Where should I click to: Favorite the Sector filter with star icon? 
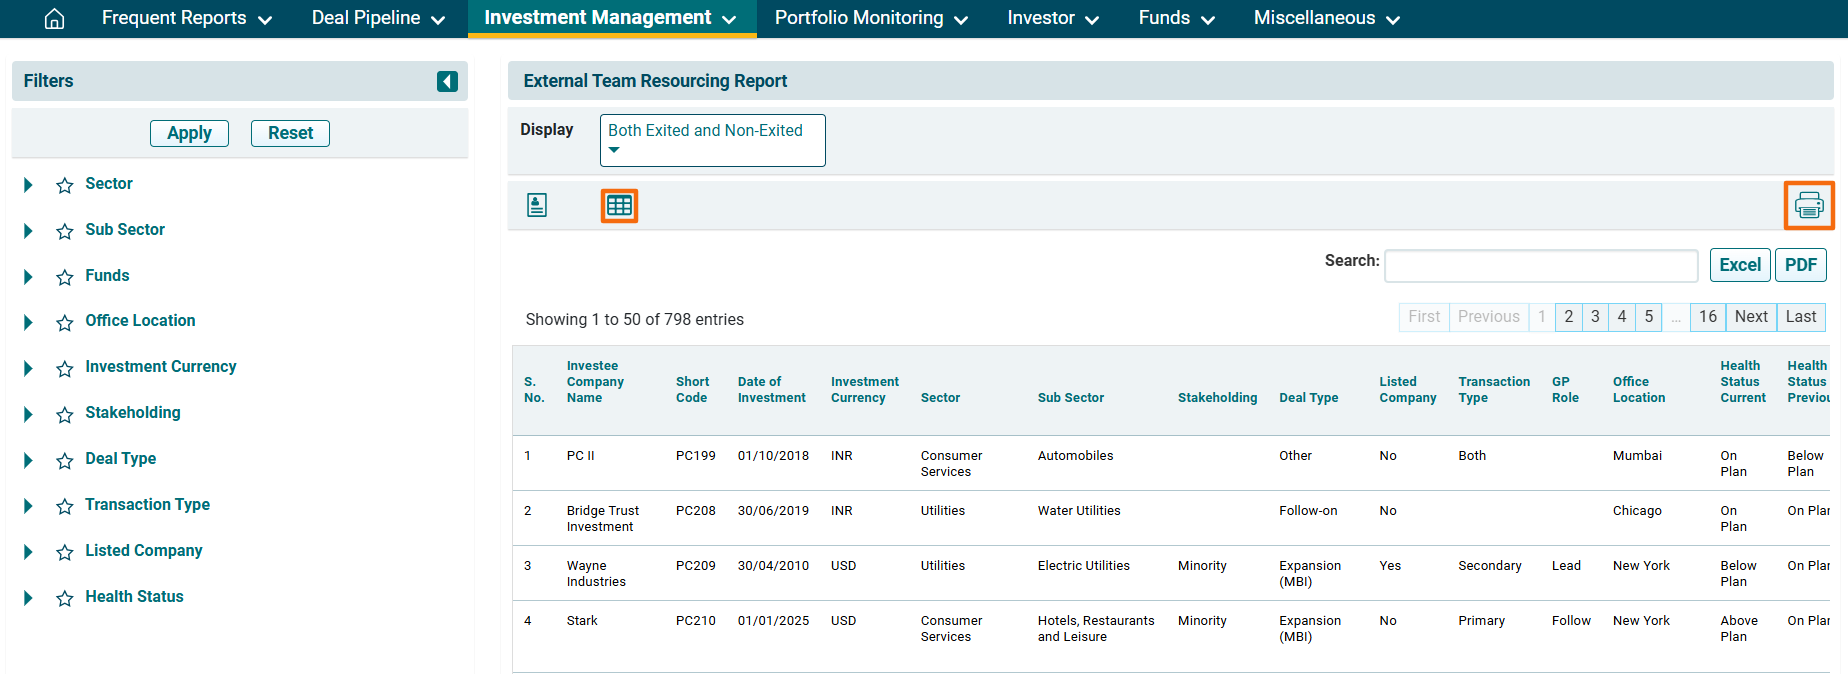point(65,185)
